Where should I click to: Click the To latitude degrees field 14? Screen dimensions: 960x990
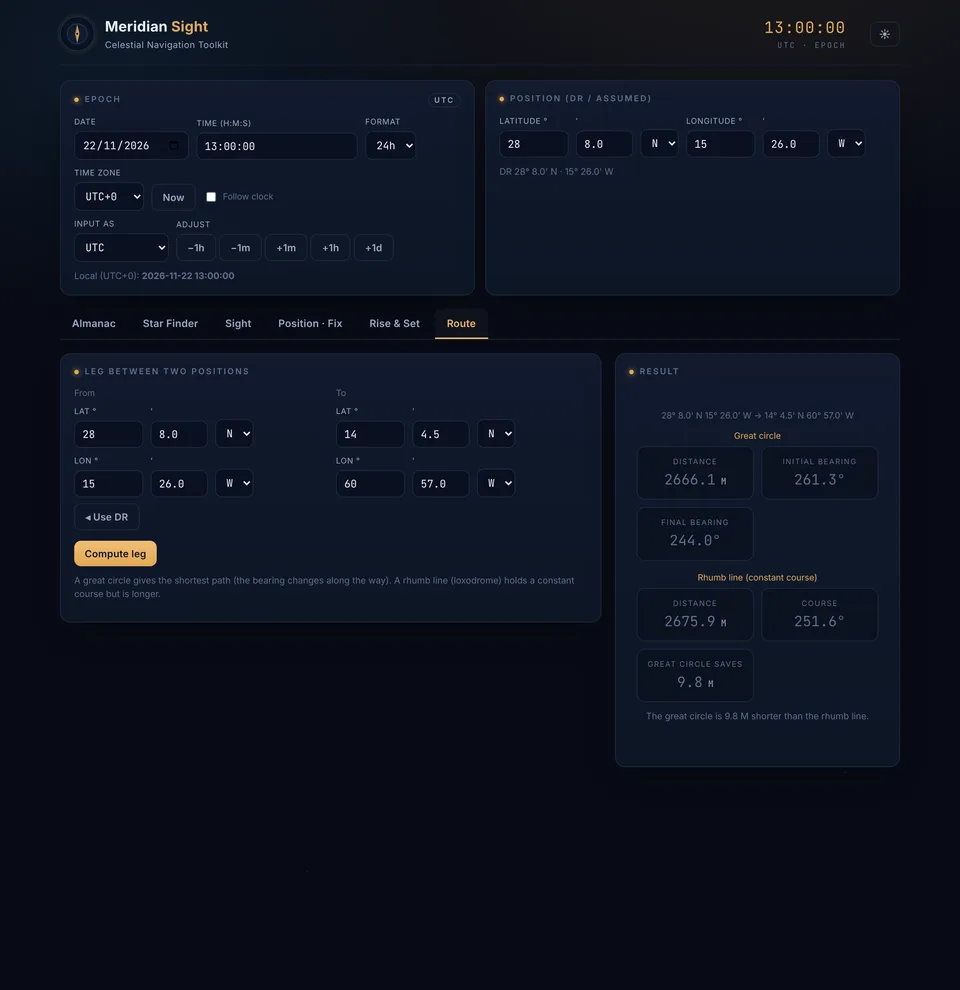(370, 434)
